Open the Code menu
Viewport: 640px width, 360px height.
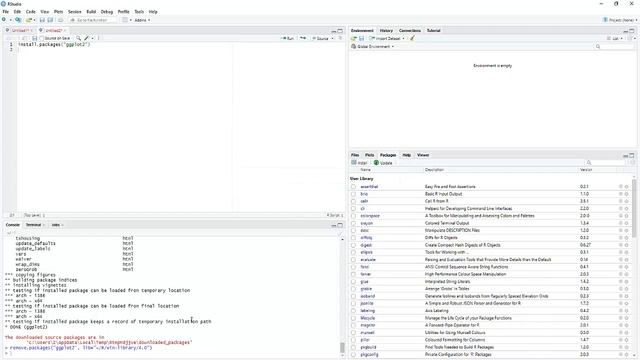coord(31,12)
